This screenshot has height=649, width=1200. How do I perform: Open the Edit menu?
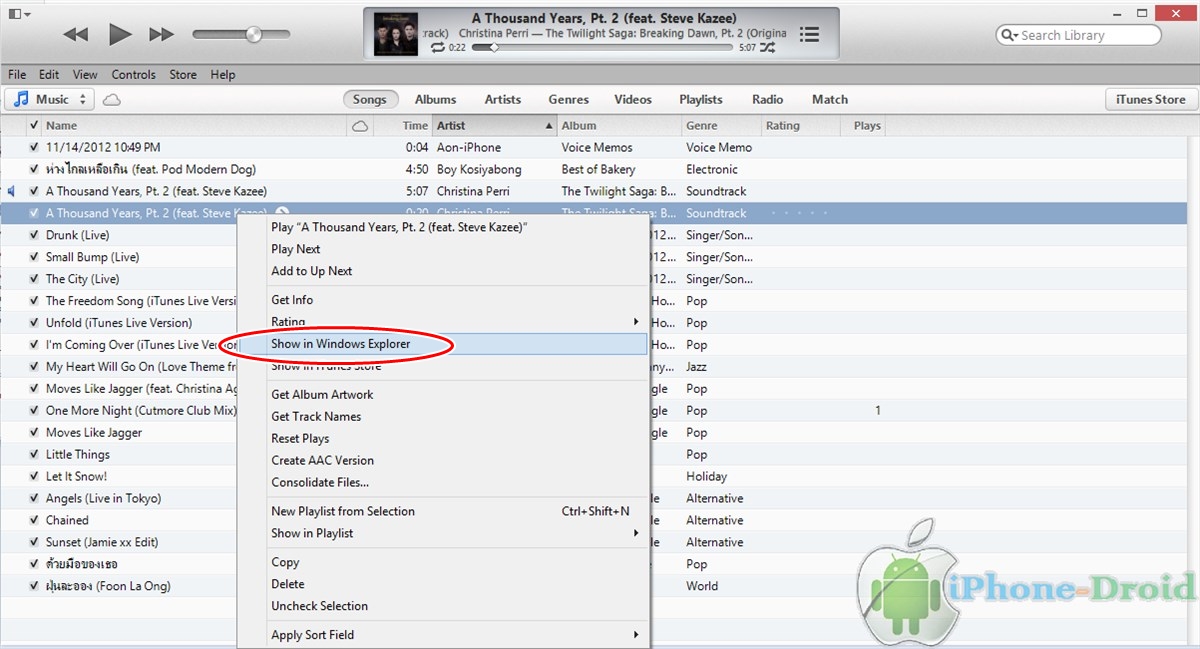pos(49,74)
